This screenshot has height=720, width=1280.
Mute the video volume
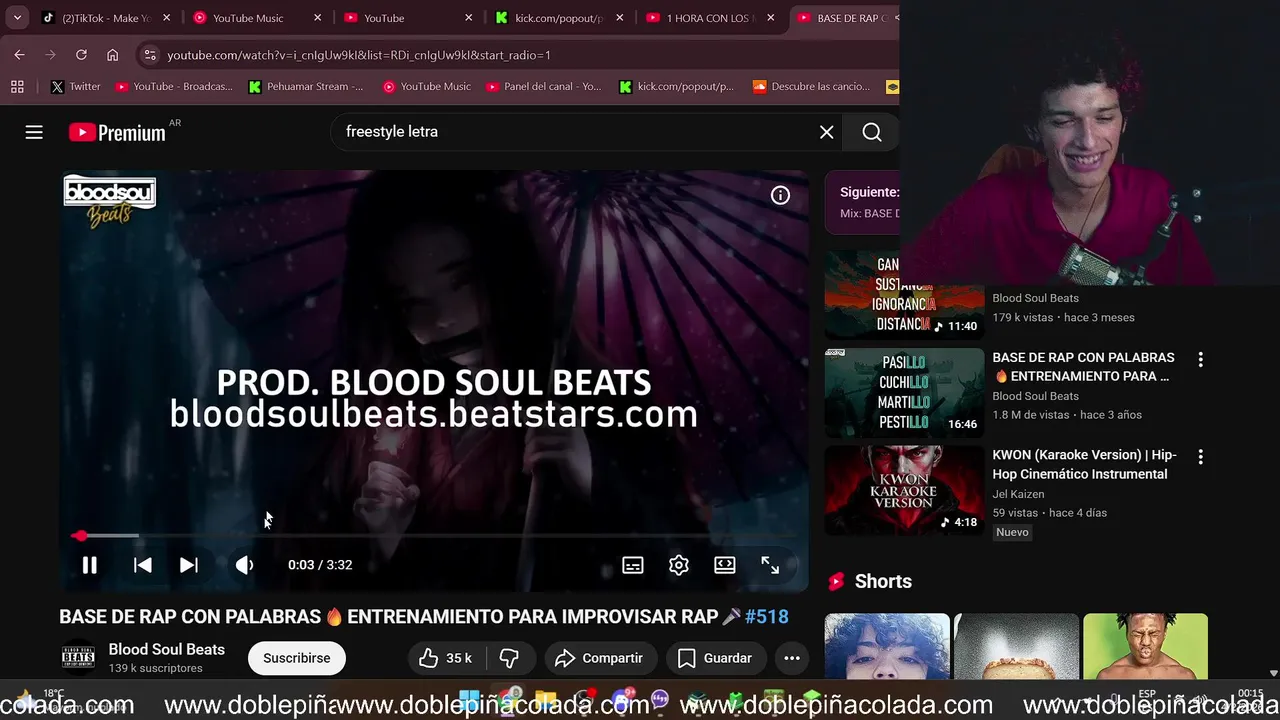pyautogui.click(x=244, y=565)
